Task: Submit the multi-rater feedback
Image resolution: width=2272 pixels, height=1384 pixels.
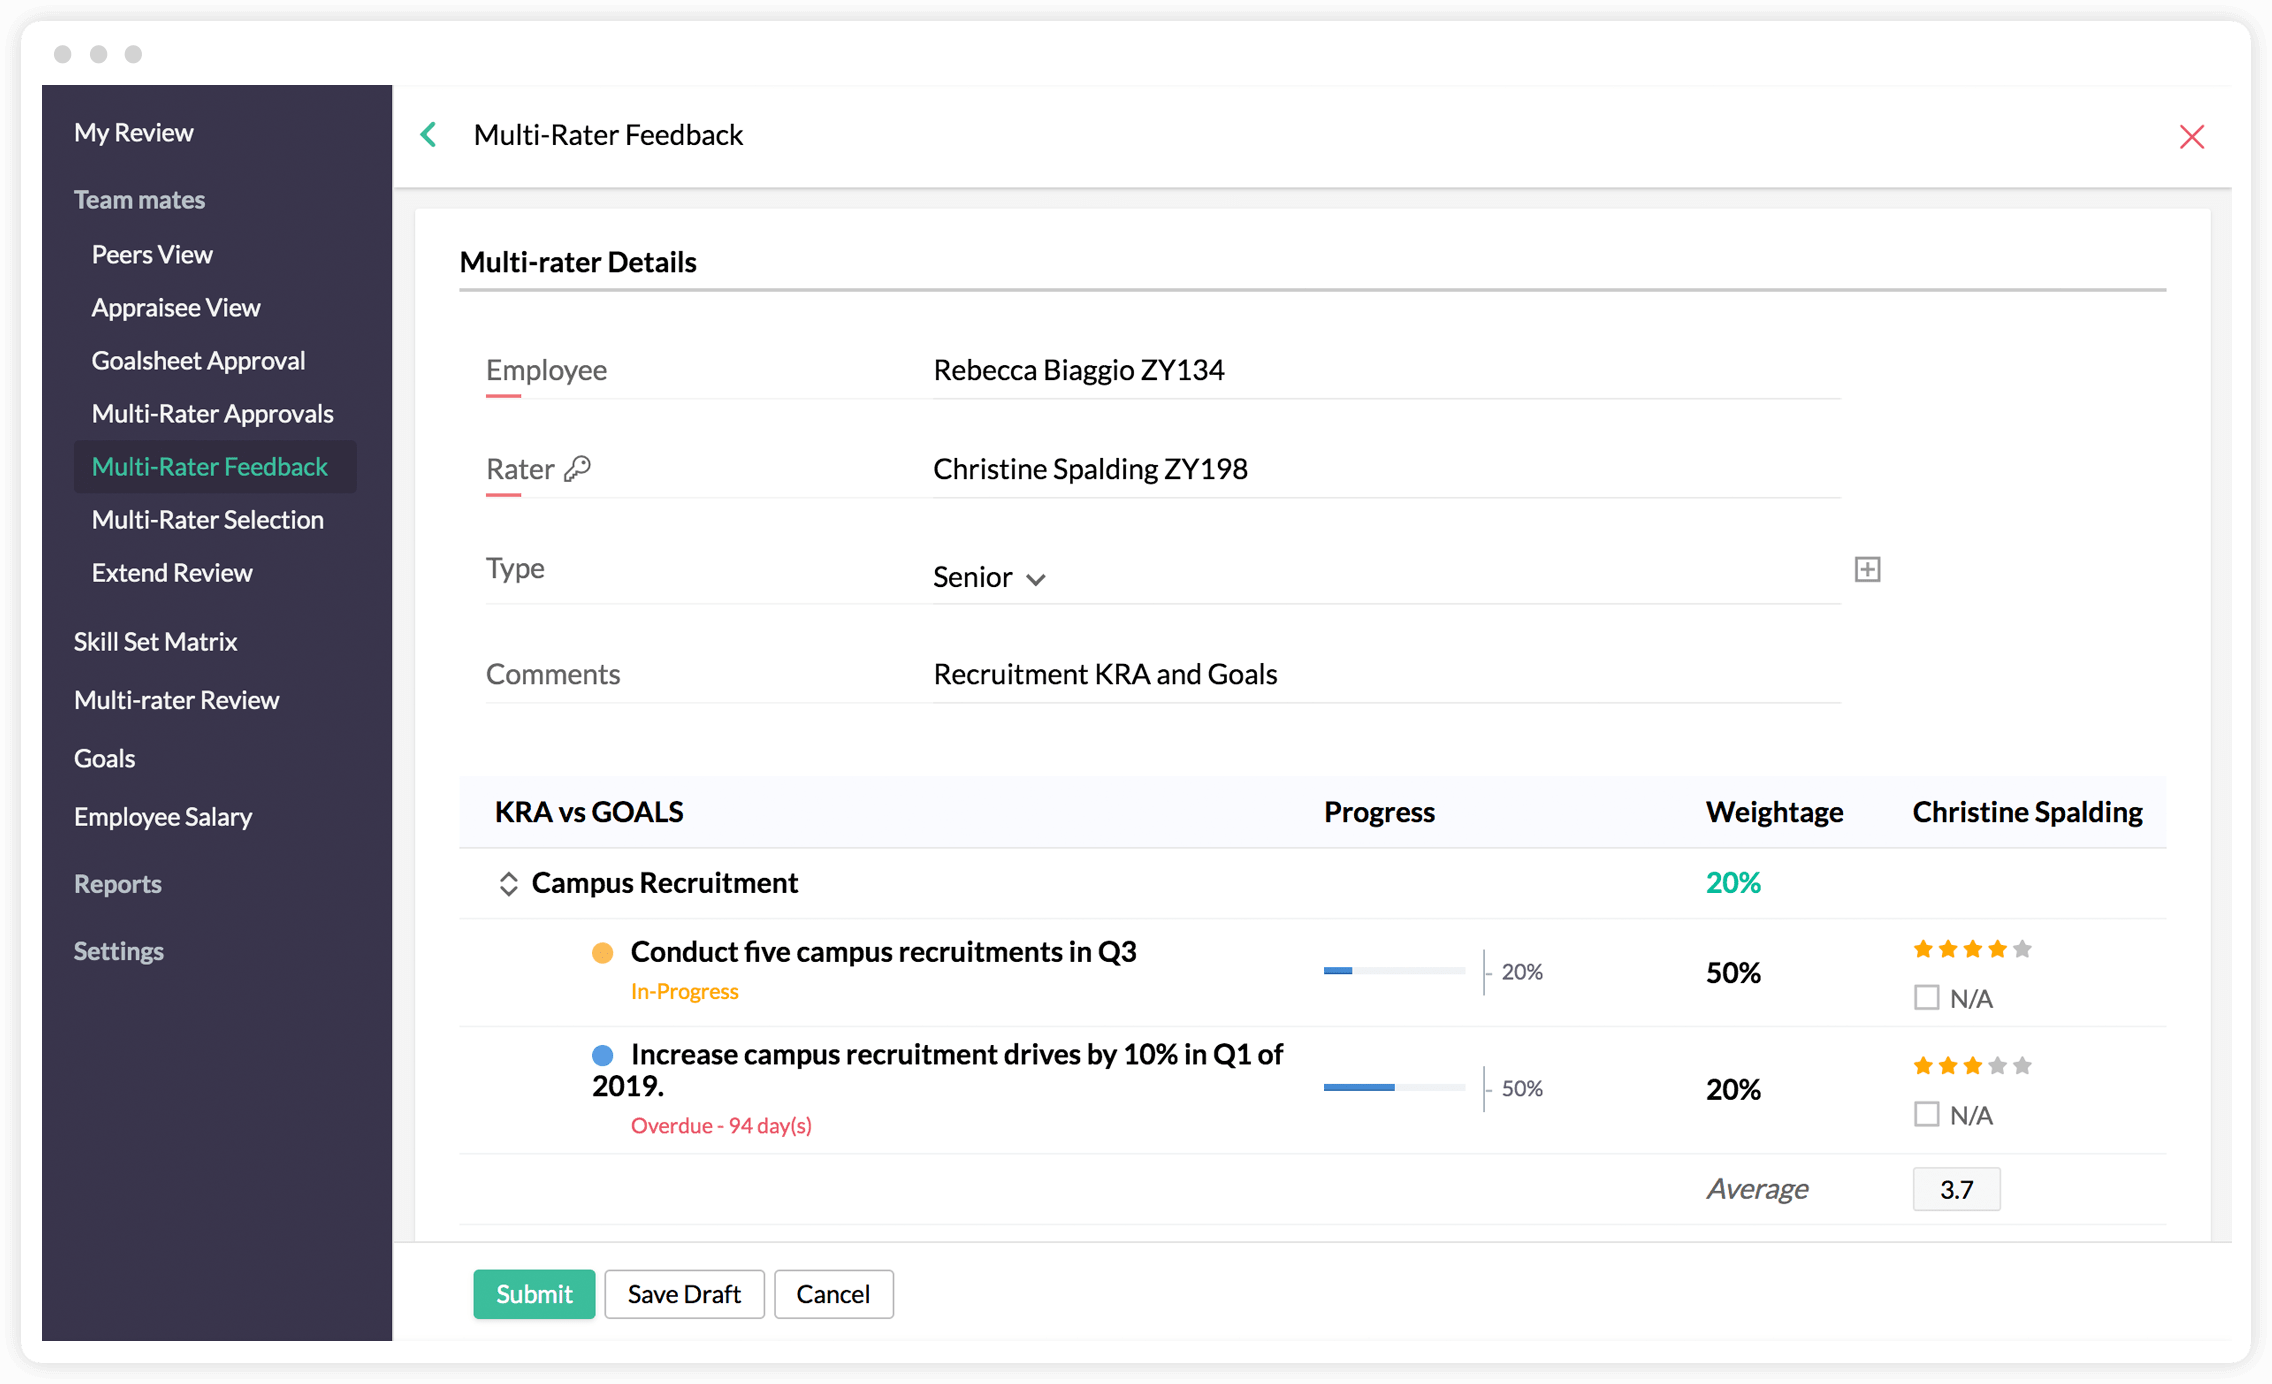Action: point(534,1294)
